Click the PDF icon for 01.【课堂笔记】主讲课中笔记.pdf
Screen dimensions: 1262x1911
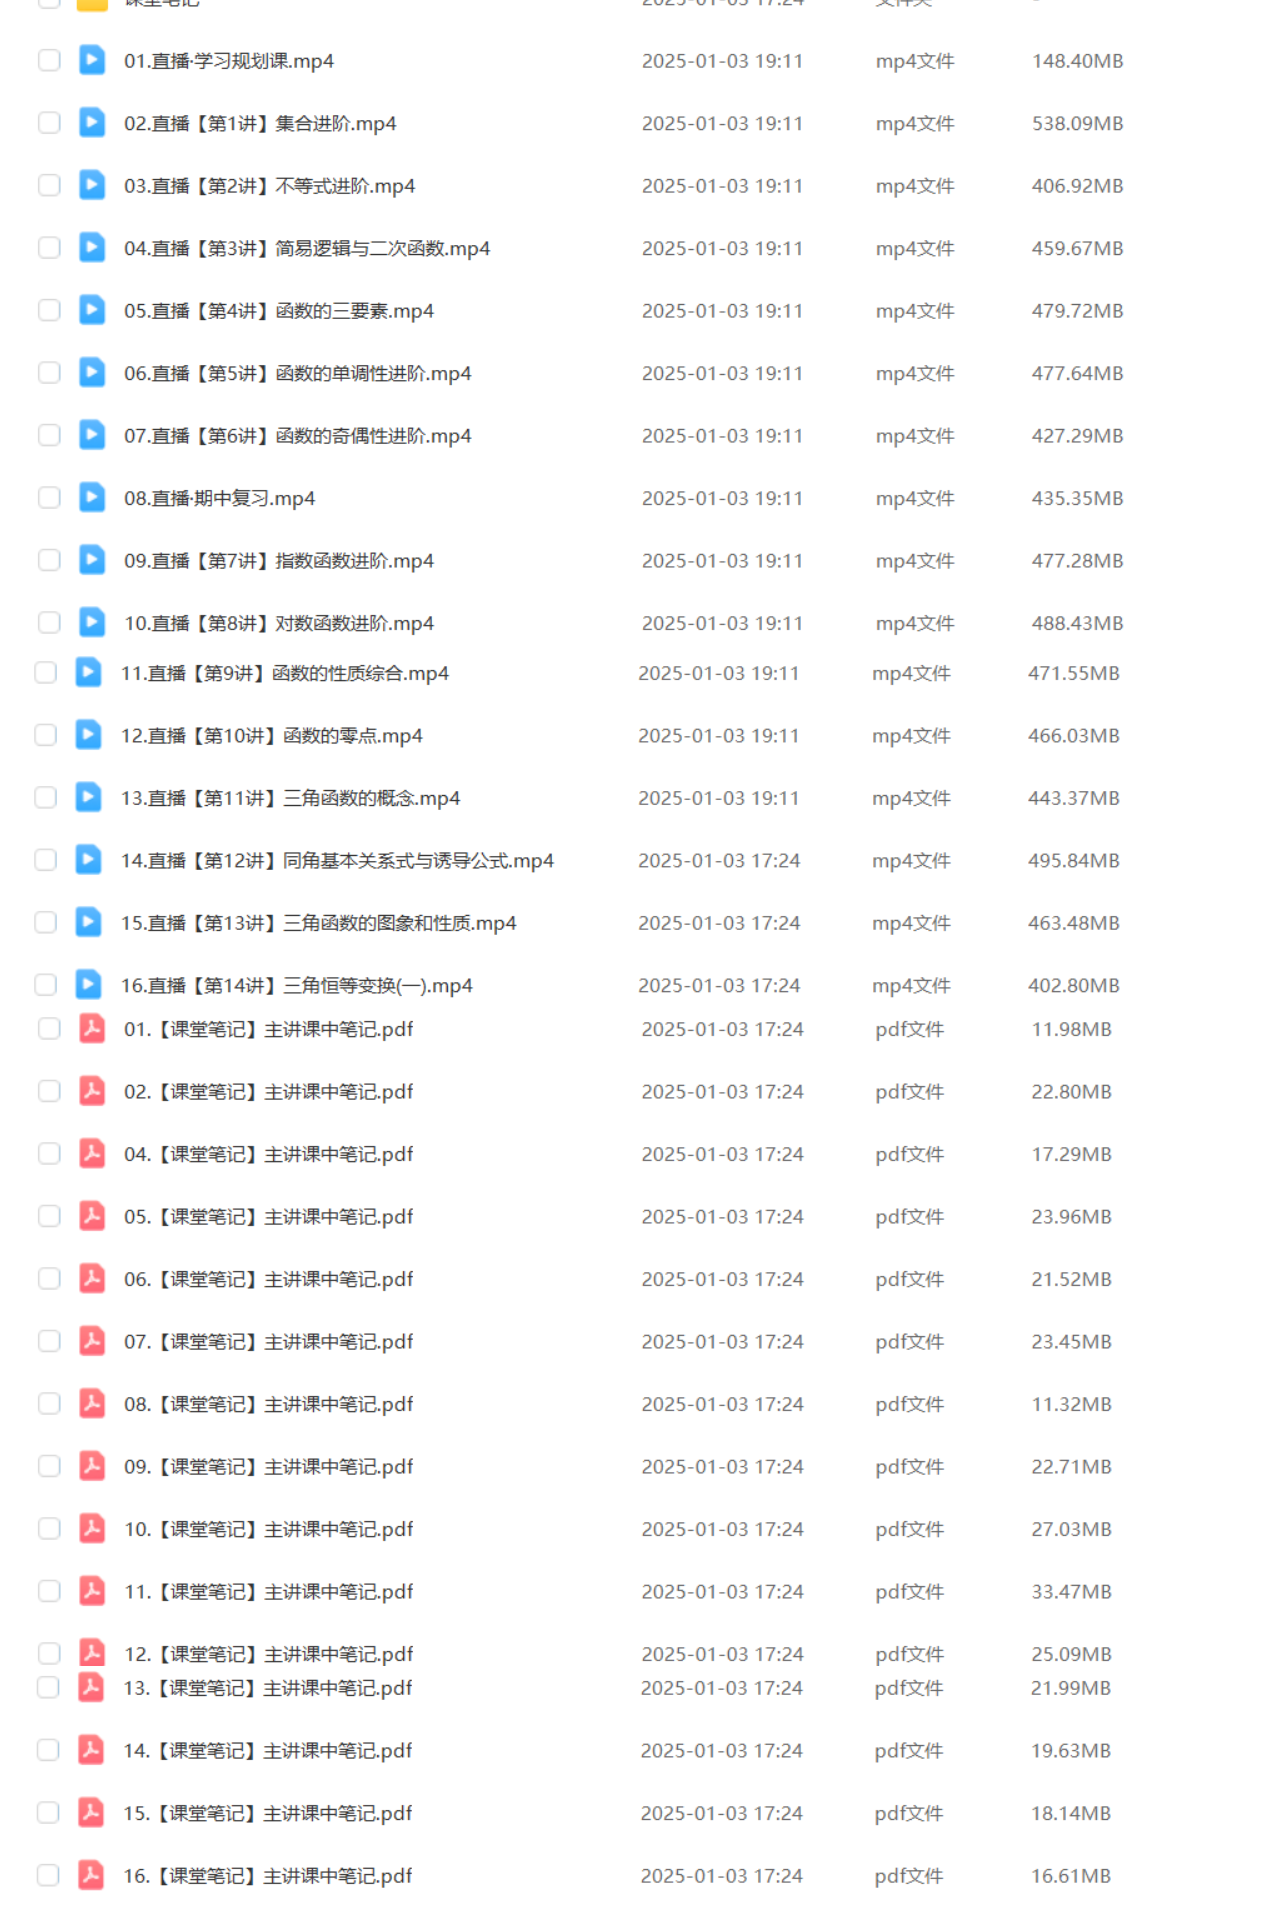tap(92, 1028)
